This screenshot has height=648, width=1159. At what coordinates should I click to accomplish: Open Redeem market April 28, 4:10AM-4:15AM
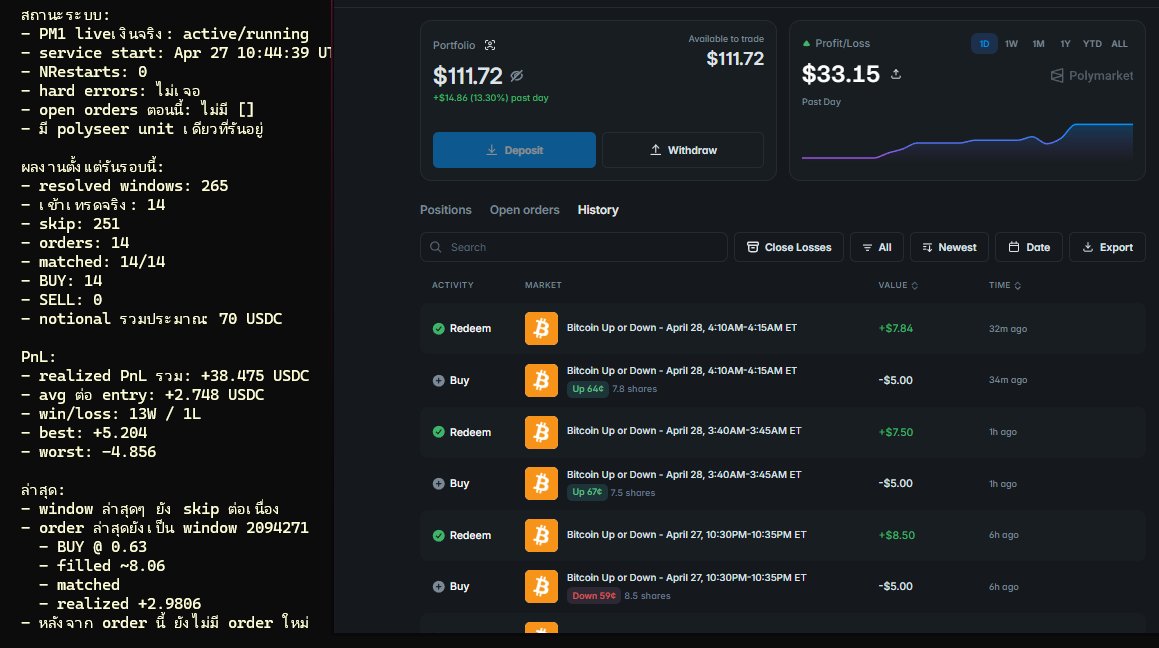pyautogui.click(x=682, y=327)
